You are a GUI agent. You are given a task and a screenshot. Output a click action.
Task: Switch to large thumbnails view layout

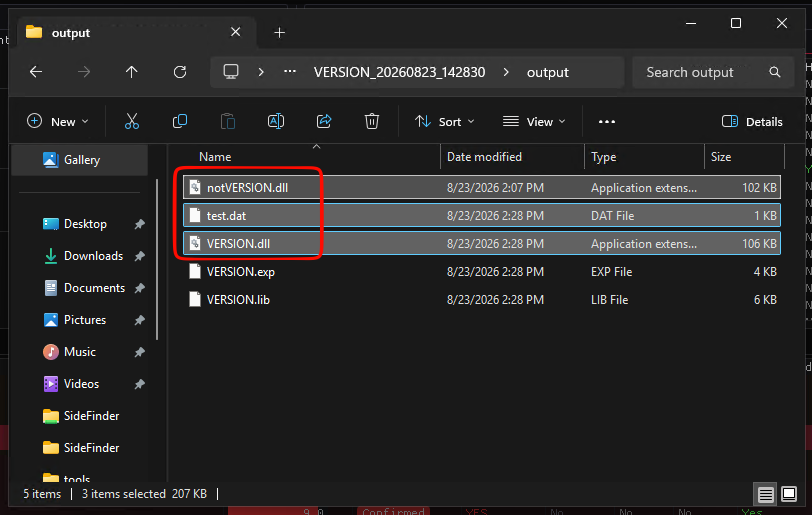[789, 494]
